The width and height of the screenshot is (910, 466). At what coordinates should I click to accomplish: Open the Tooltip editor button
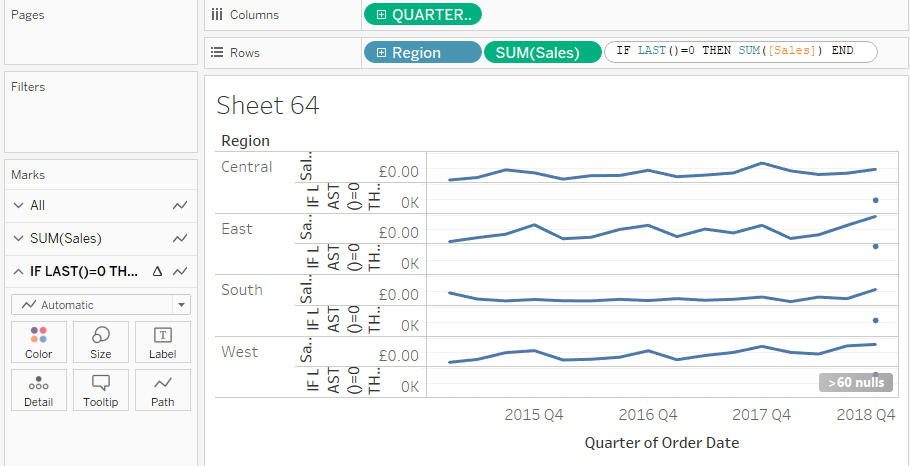point(101,390)
